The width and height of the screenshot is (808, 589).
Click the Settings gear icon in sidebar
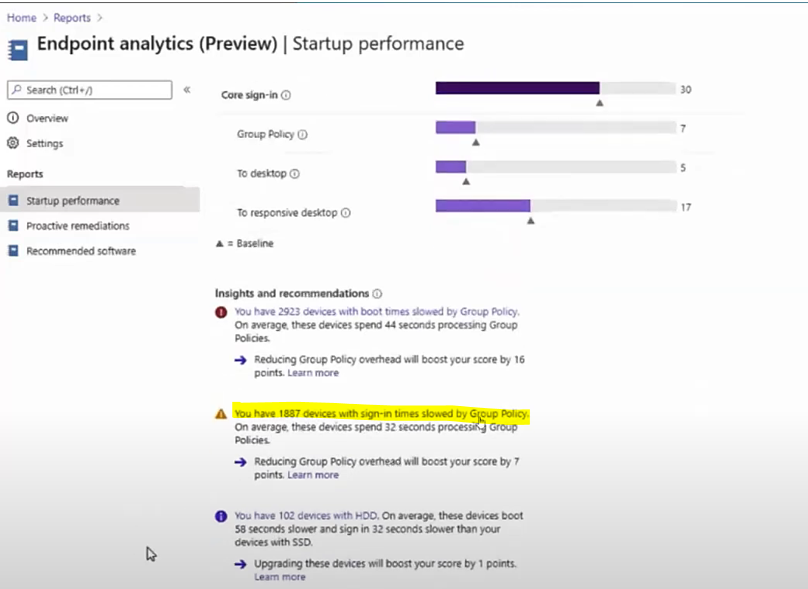click(x=13, y=143)
